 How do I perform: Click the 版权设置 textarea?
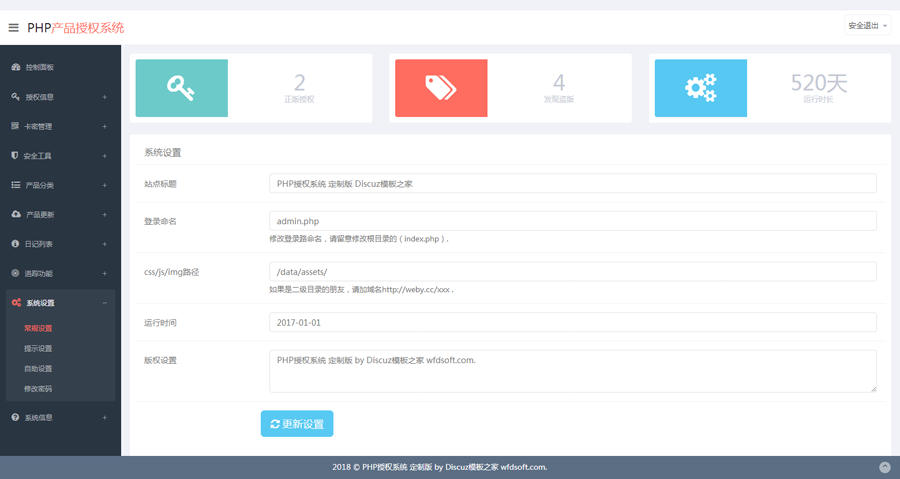(x=573, y=371)
